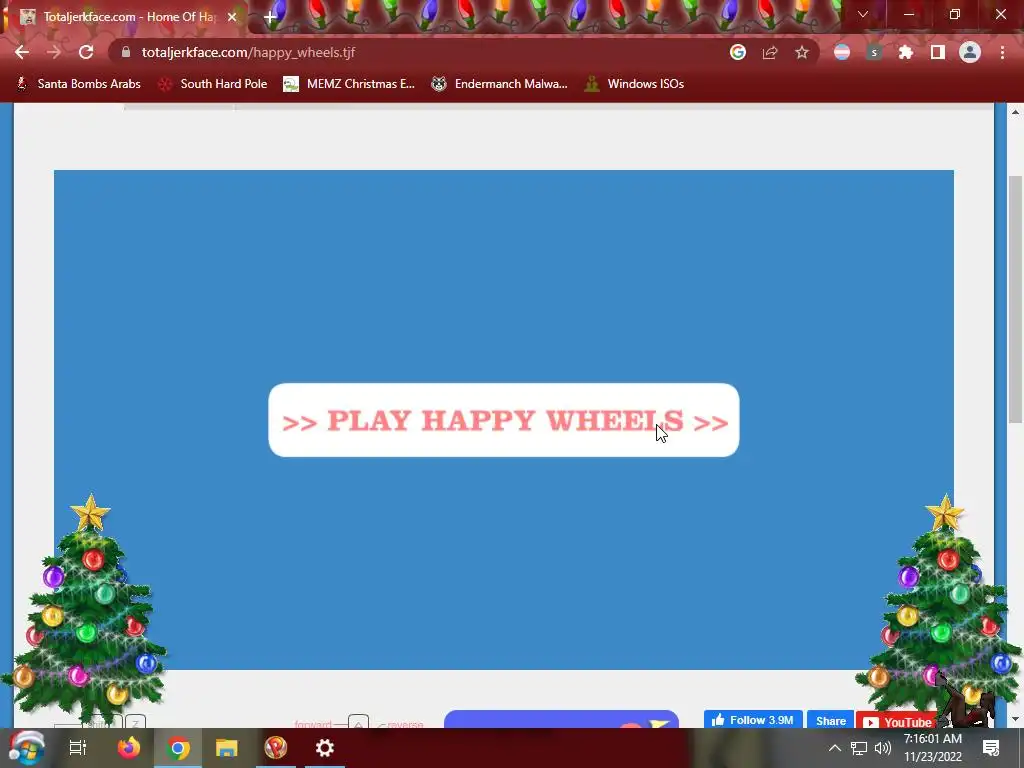Image resolution: width=1024 pixels, height=768 pixels.
Task: Open the network status tray icon
Action: (x=859, y=748)
